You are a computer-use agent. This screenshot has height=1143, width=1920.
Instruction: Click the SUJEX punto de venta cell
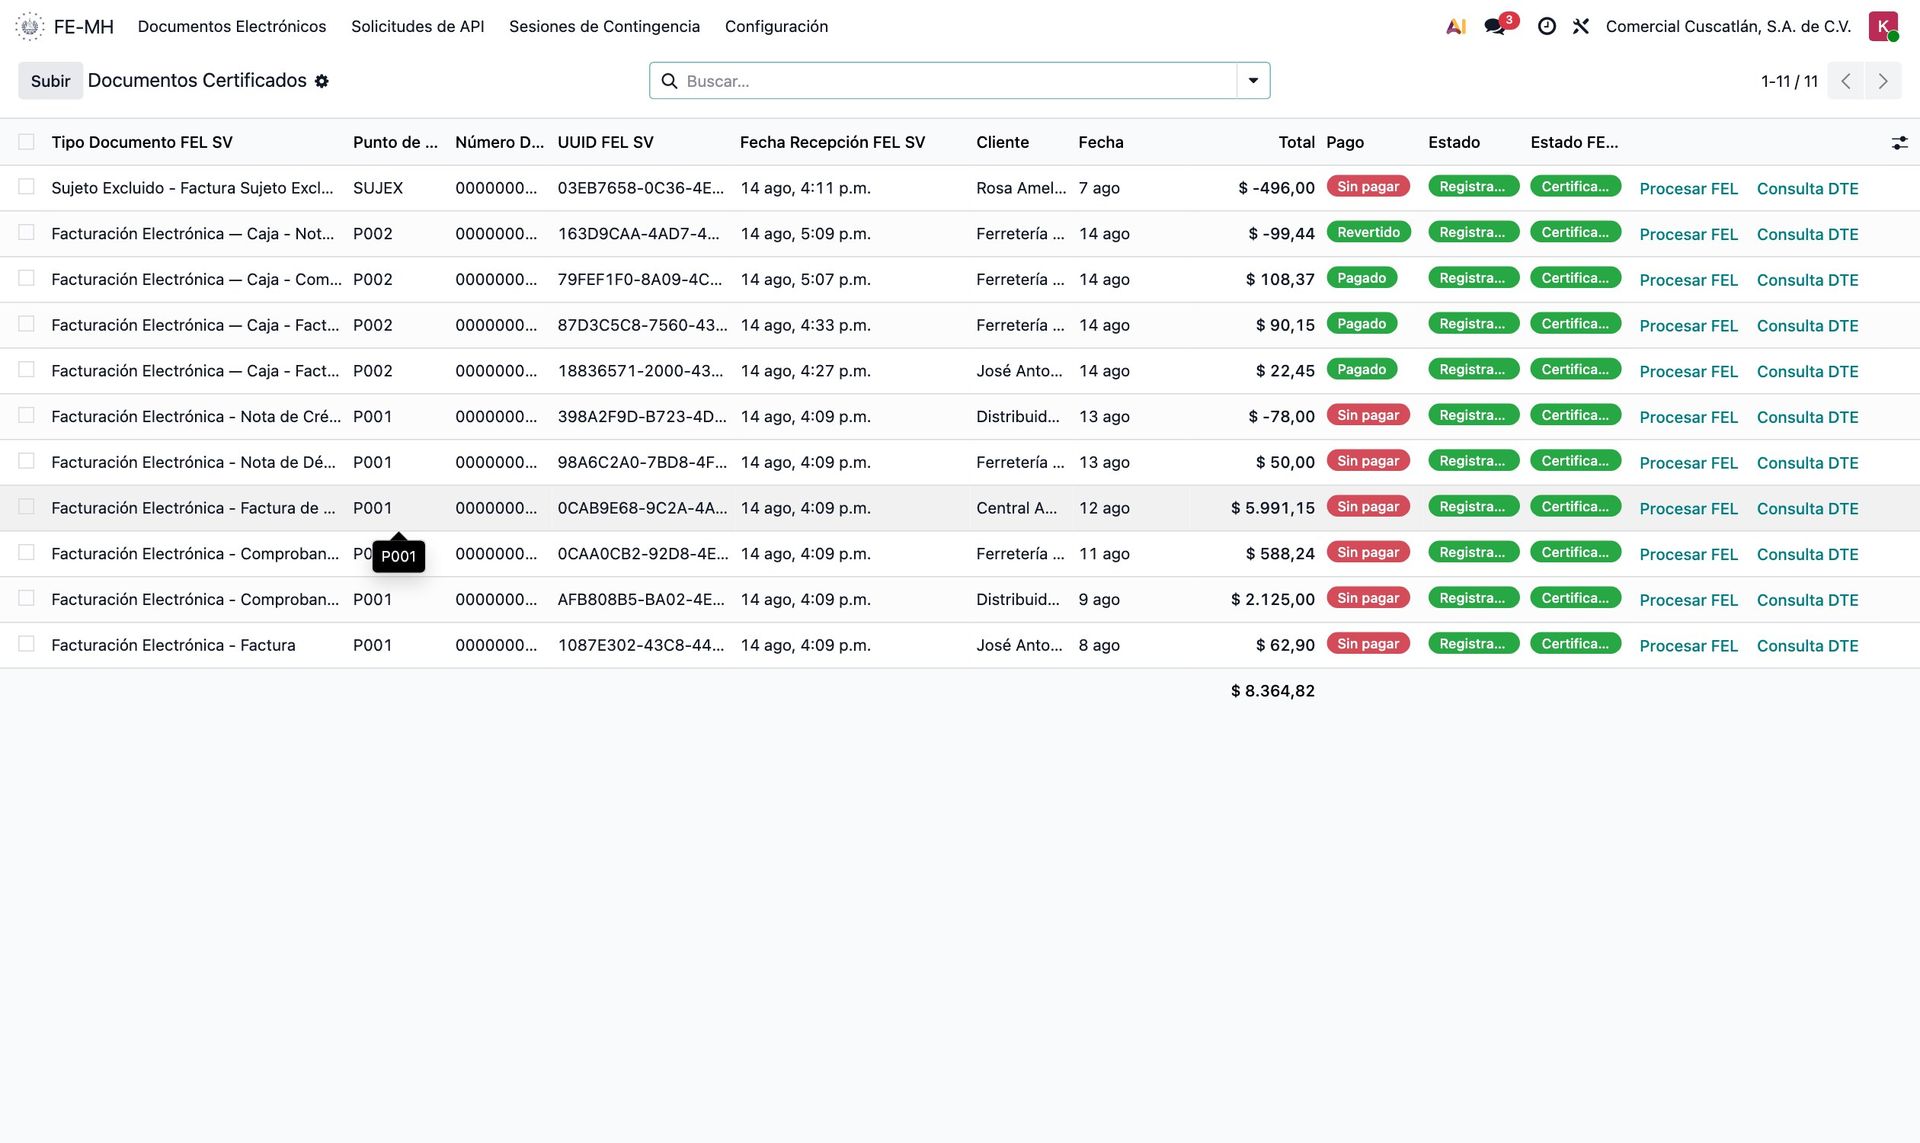(x=378, y=188)
